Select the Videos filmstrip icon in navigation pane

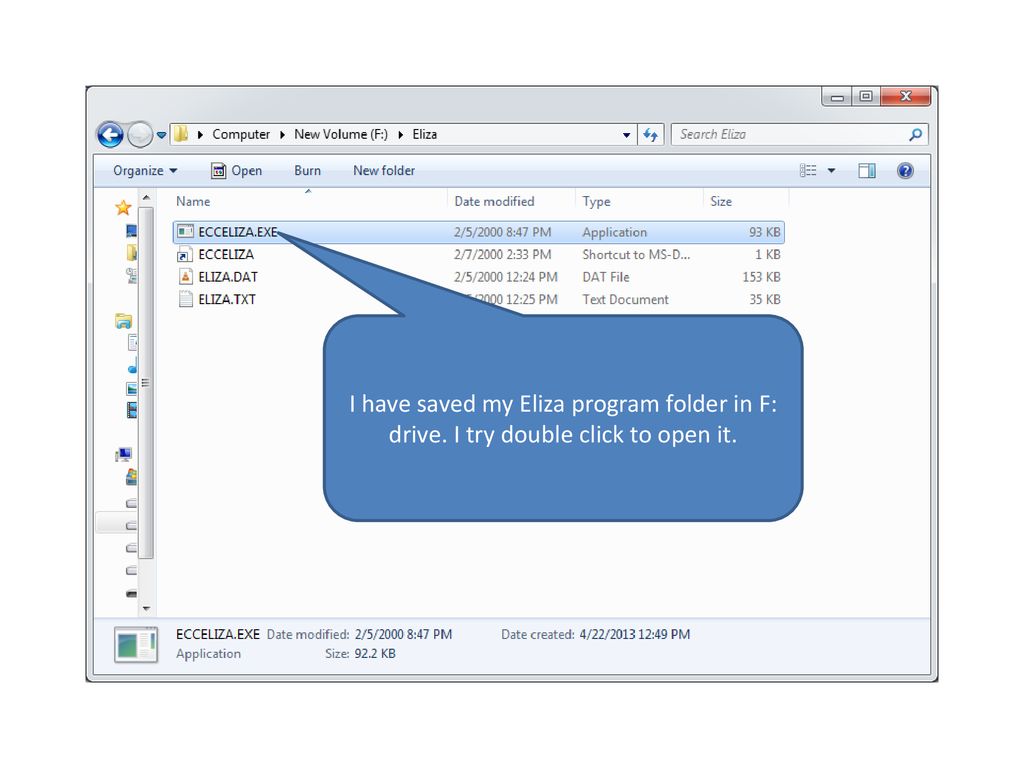tap(132, 409)
